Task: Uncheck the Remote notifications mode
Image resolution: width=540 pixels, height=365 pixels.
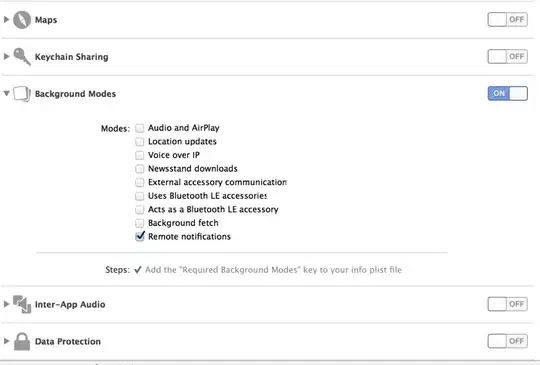Action: [x=140, y=236]
